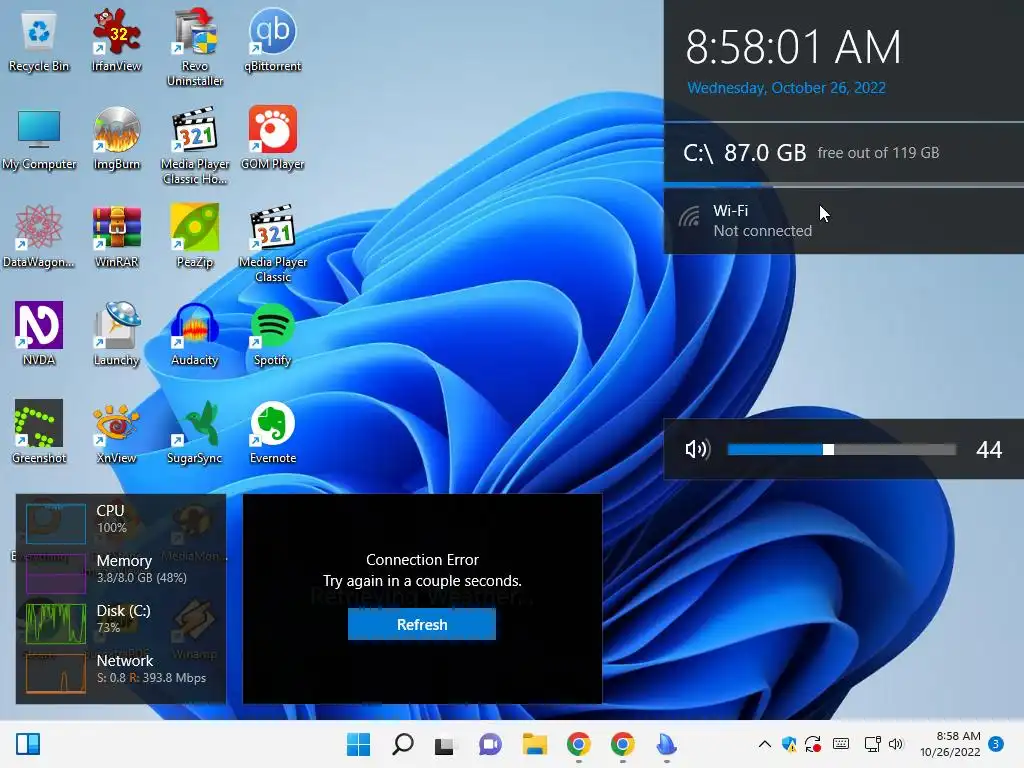Launch the IrfanView shortcut

coord(116,40)
